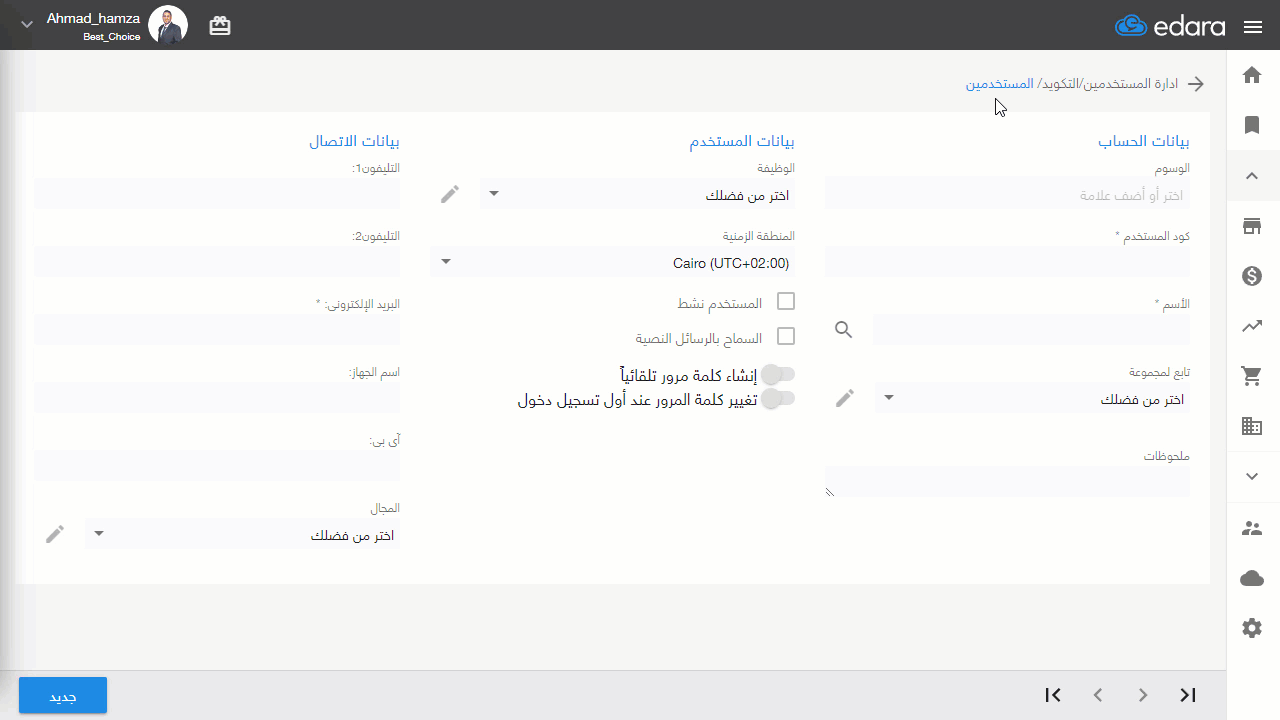Click the back arrow beside the breadcrumb
This screenshot has width=1280, height=720.
pyautogui.click(x=1195, y=84)
